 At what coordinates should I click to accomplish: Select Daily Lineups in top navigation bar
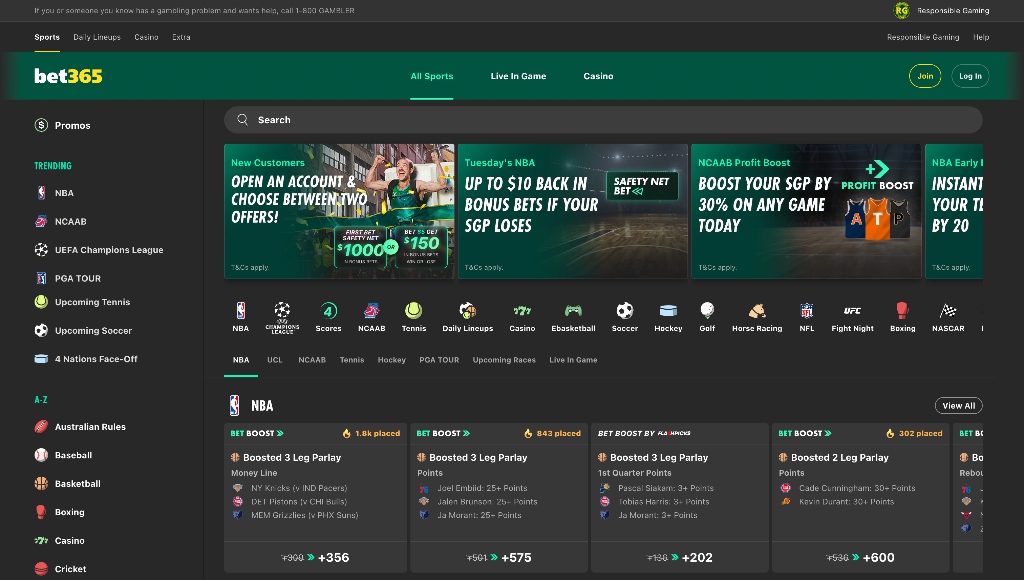(97, 37)
